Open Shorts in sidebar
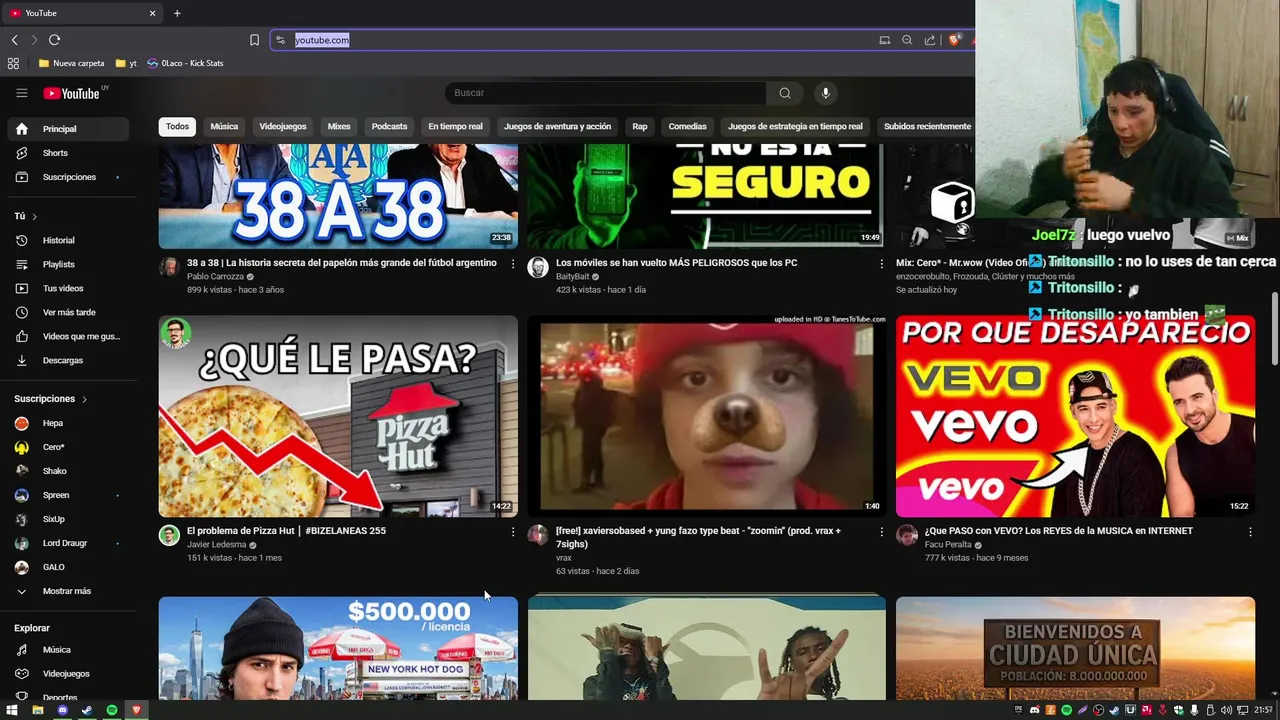Screen dimensions: 1280x720 point(68,153)
